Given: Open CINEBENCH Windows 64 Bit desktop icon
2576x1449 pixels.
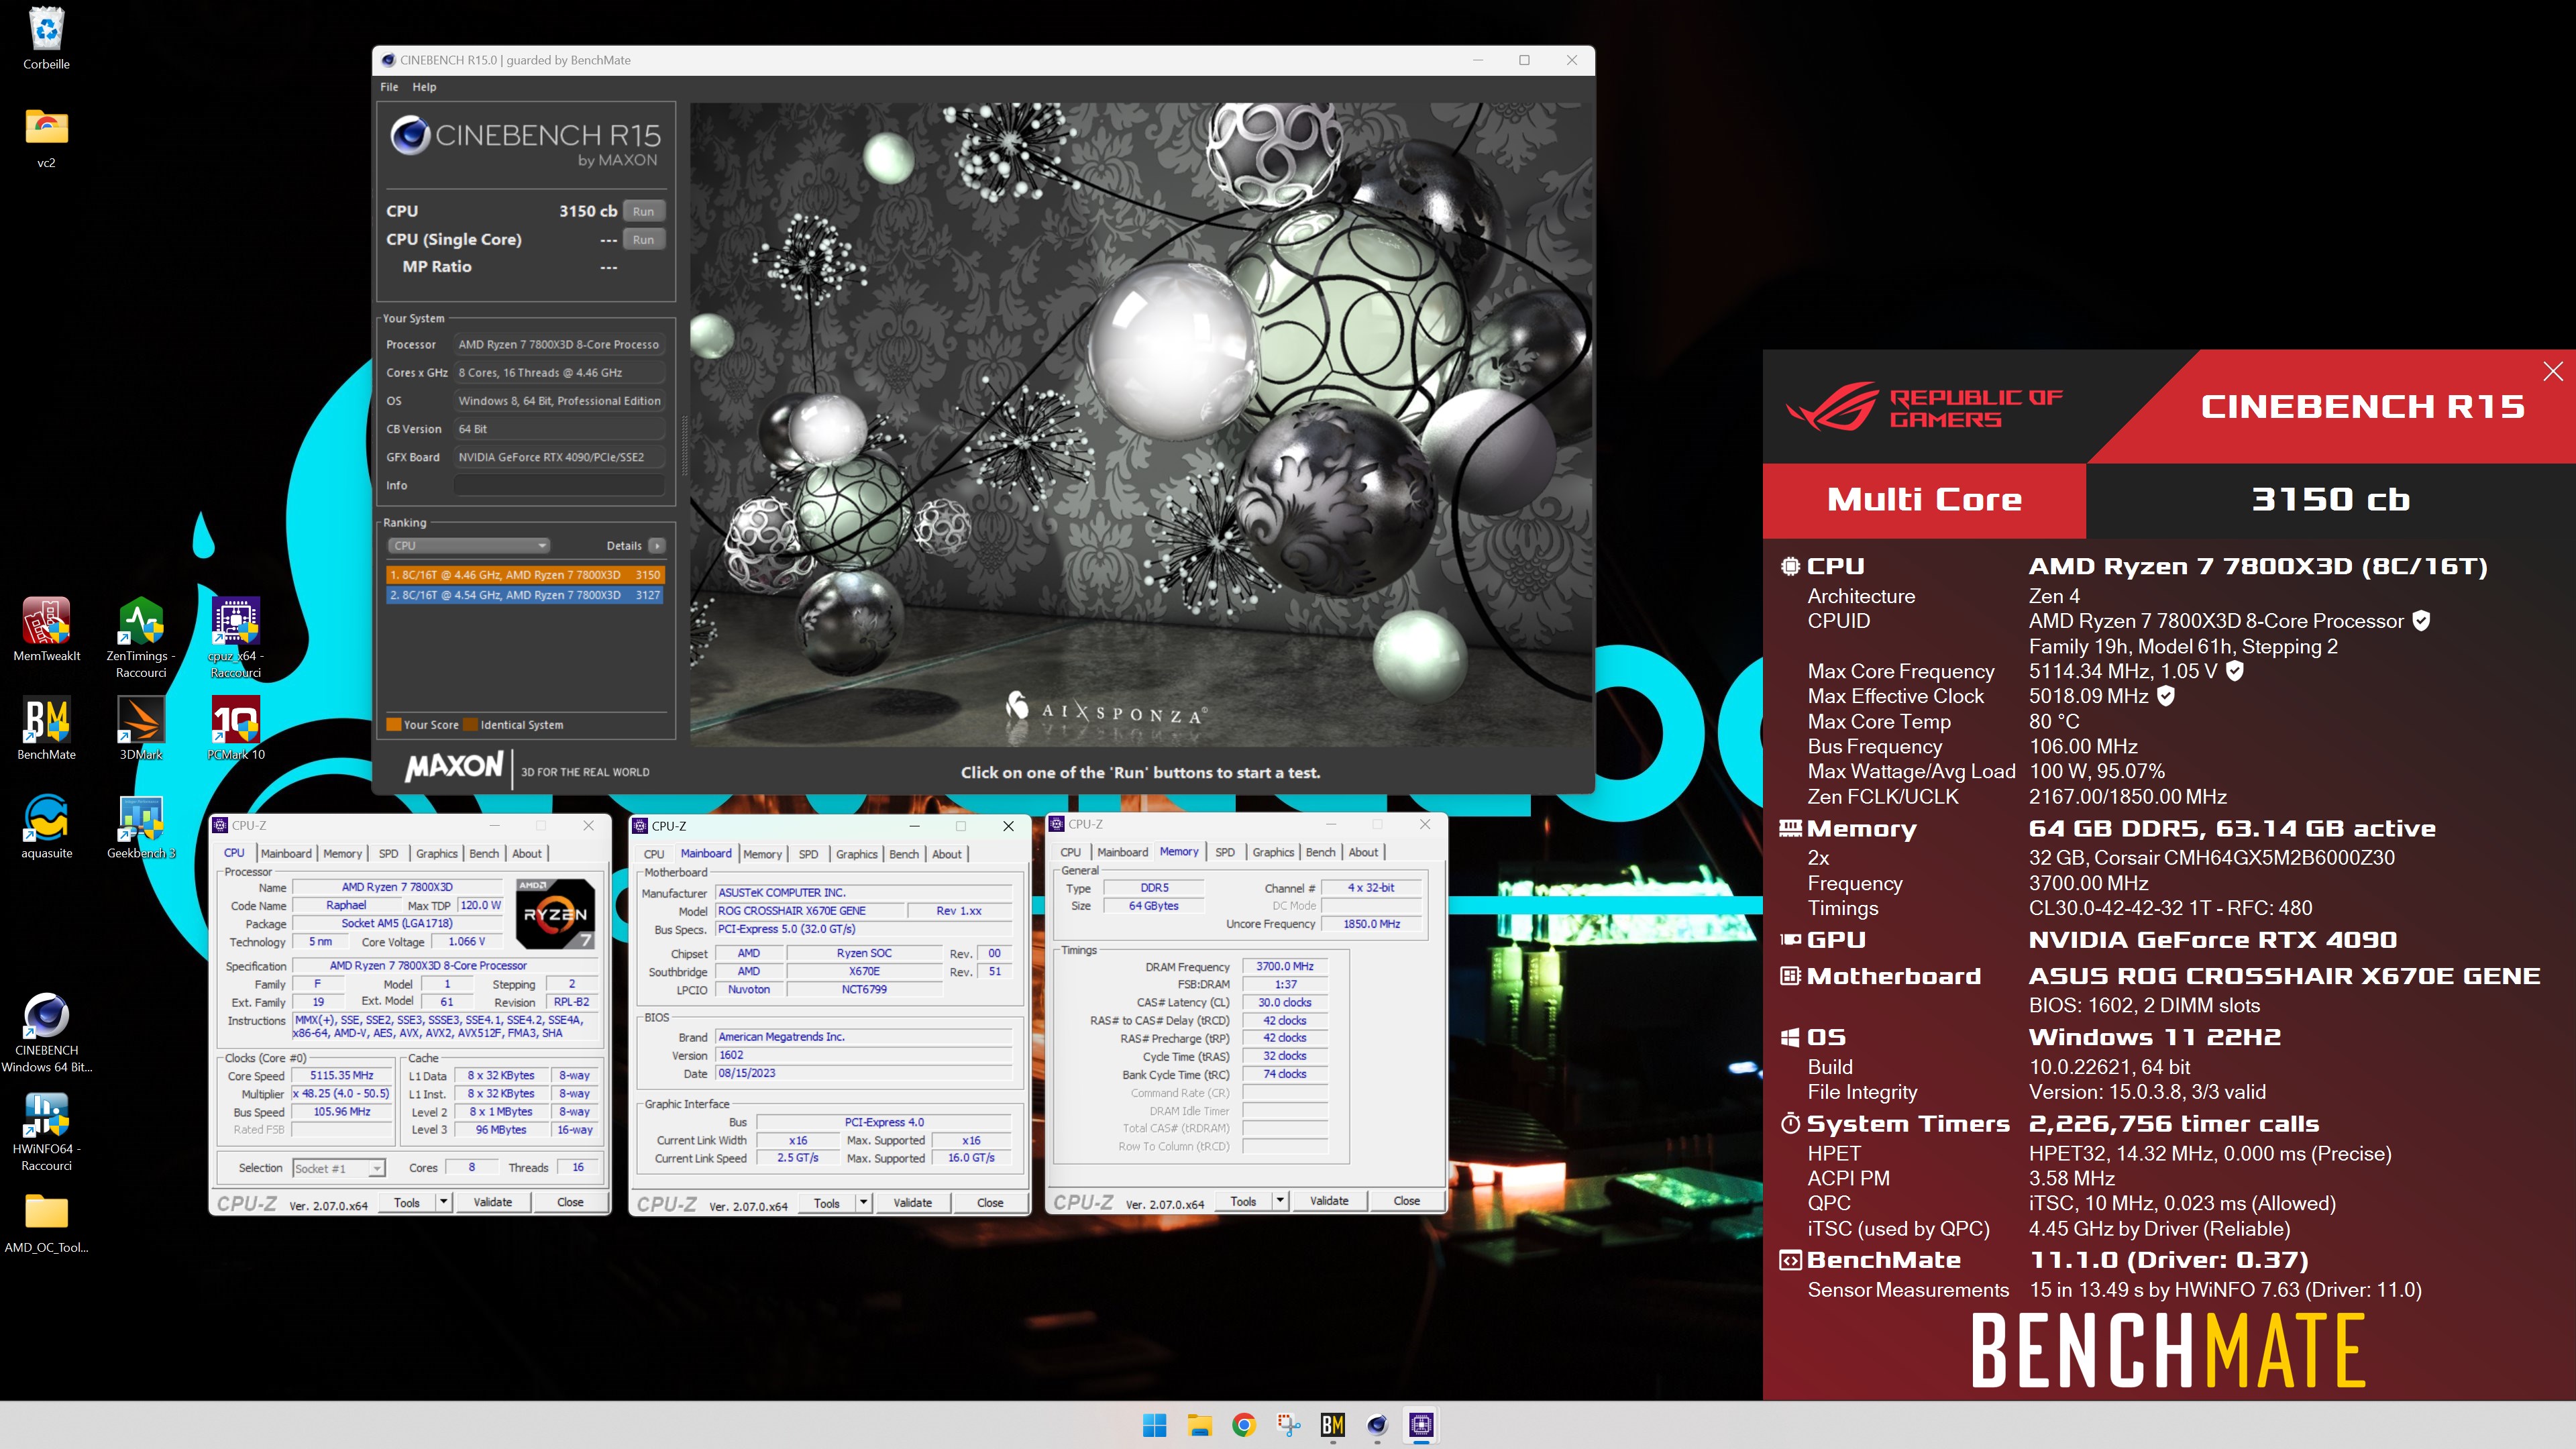Looking at the screenshot, I should tap(46, 1016).
